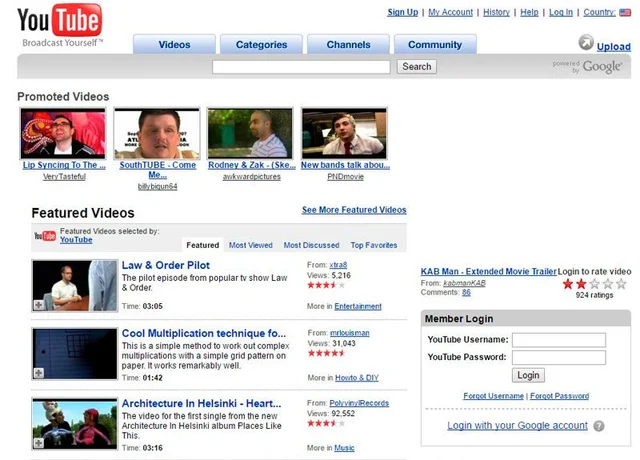Open kabmanKAB uploader link
640x460 pixels.
click(x=464, y=283)
